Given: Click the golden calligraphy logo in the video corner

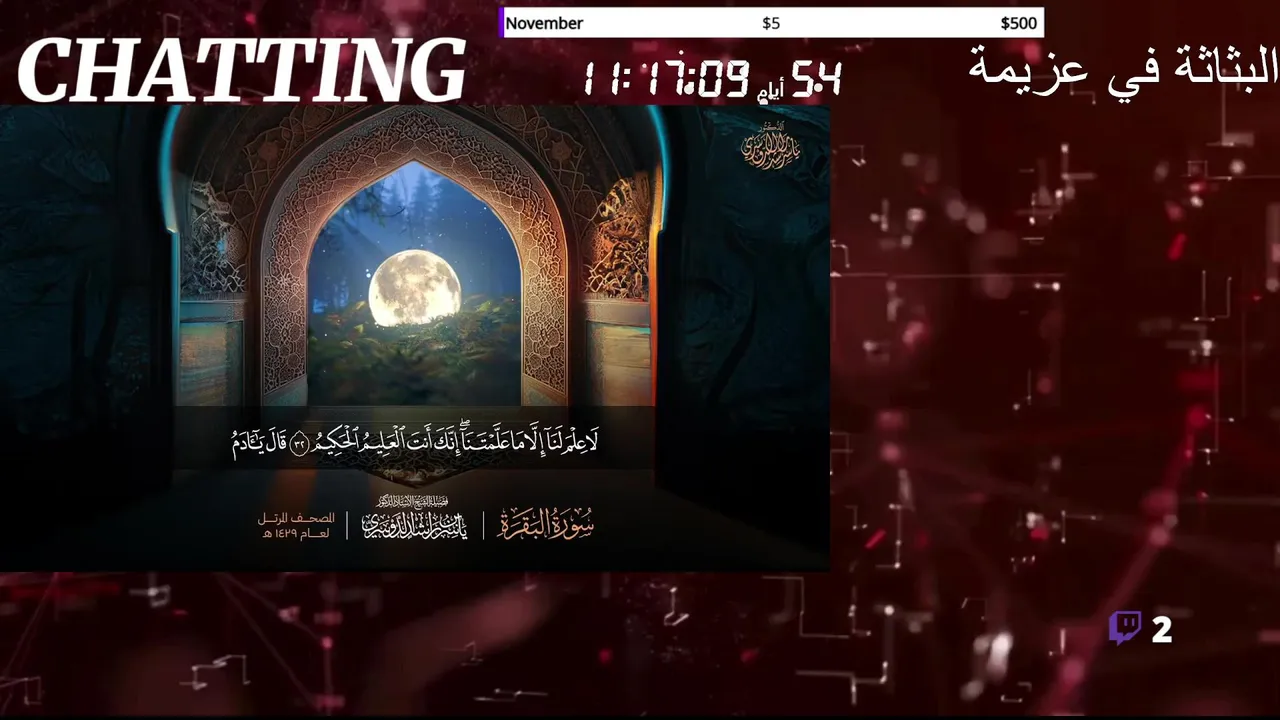Looking at the screenshot, I should 771,147.
